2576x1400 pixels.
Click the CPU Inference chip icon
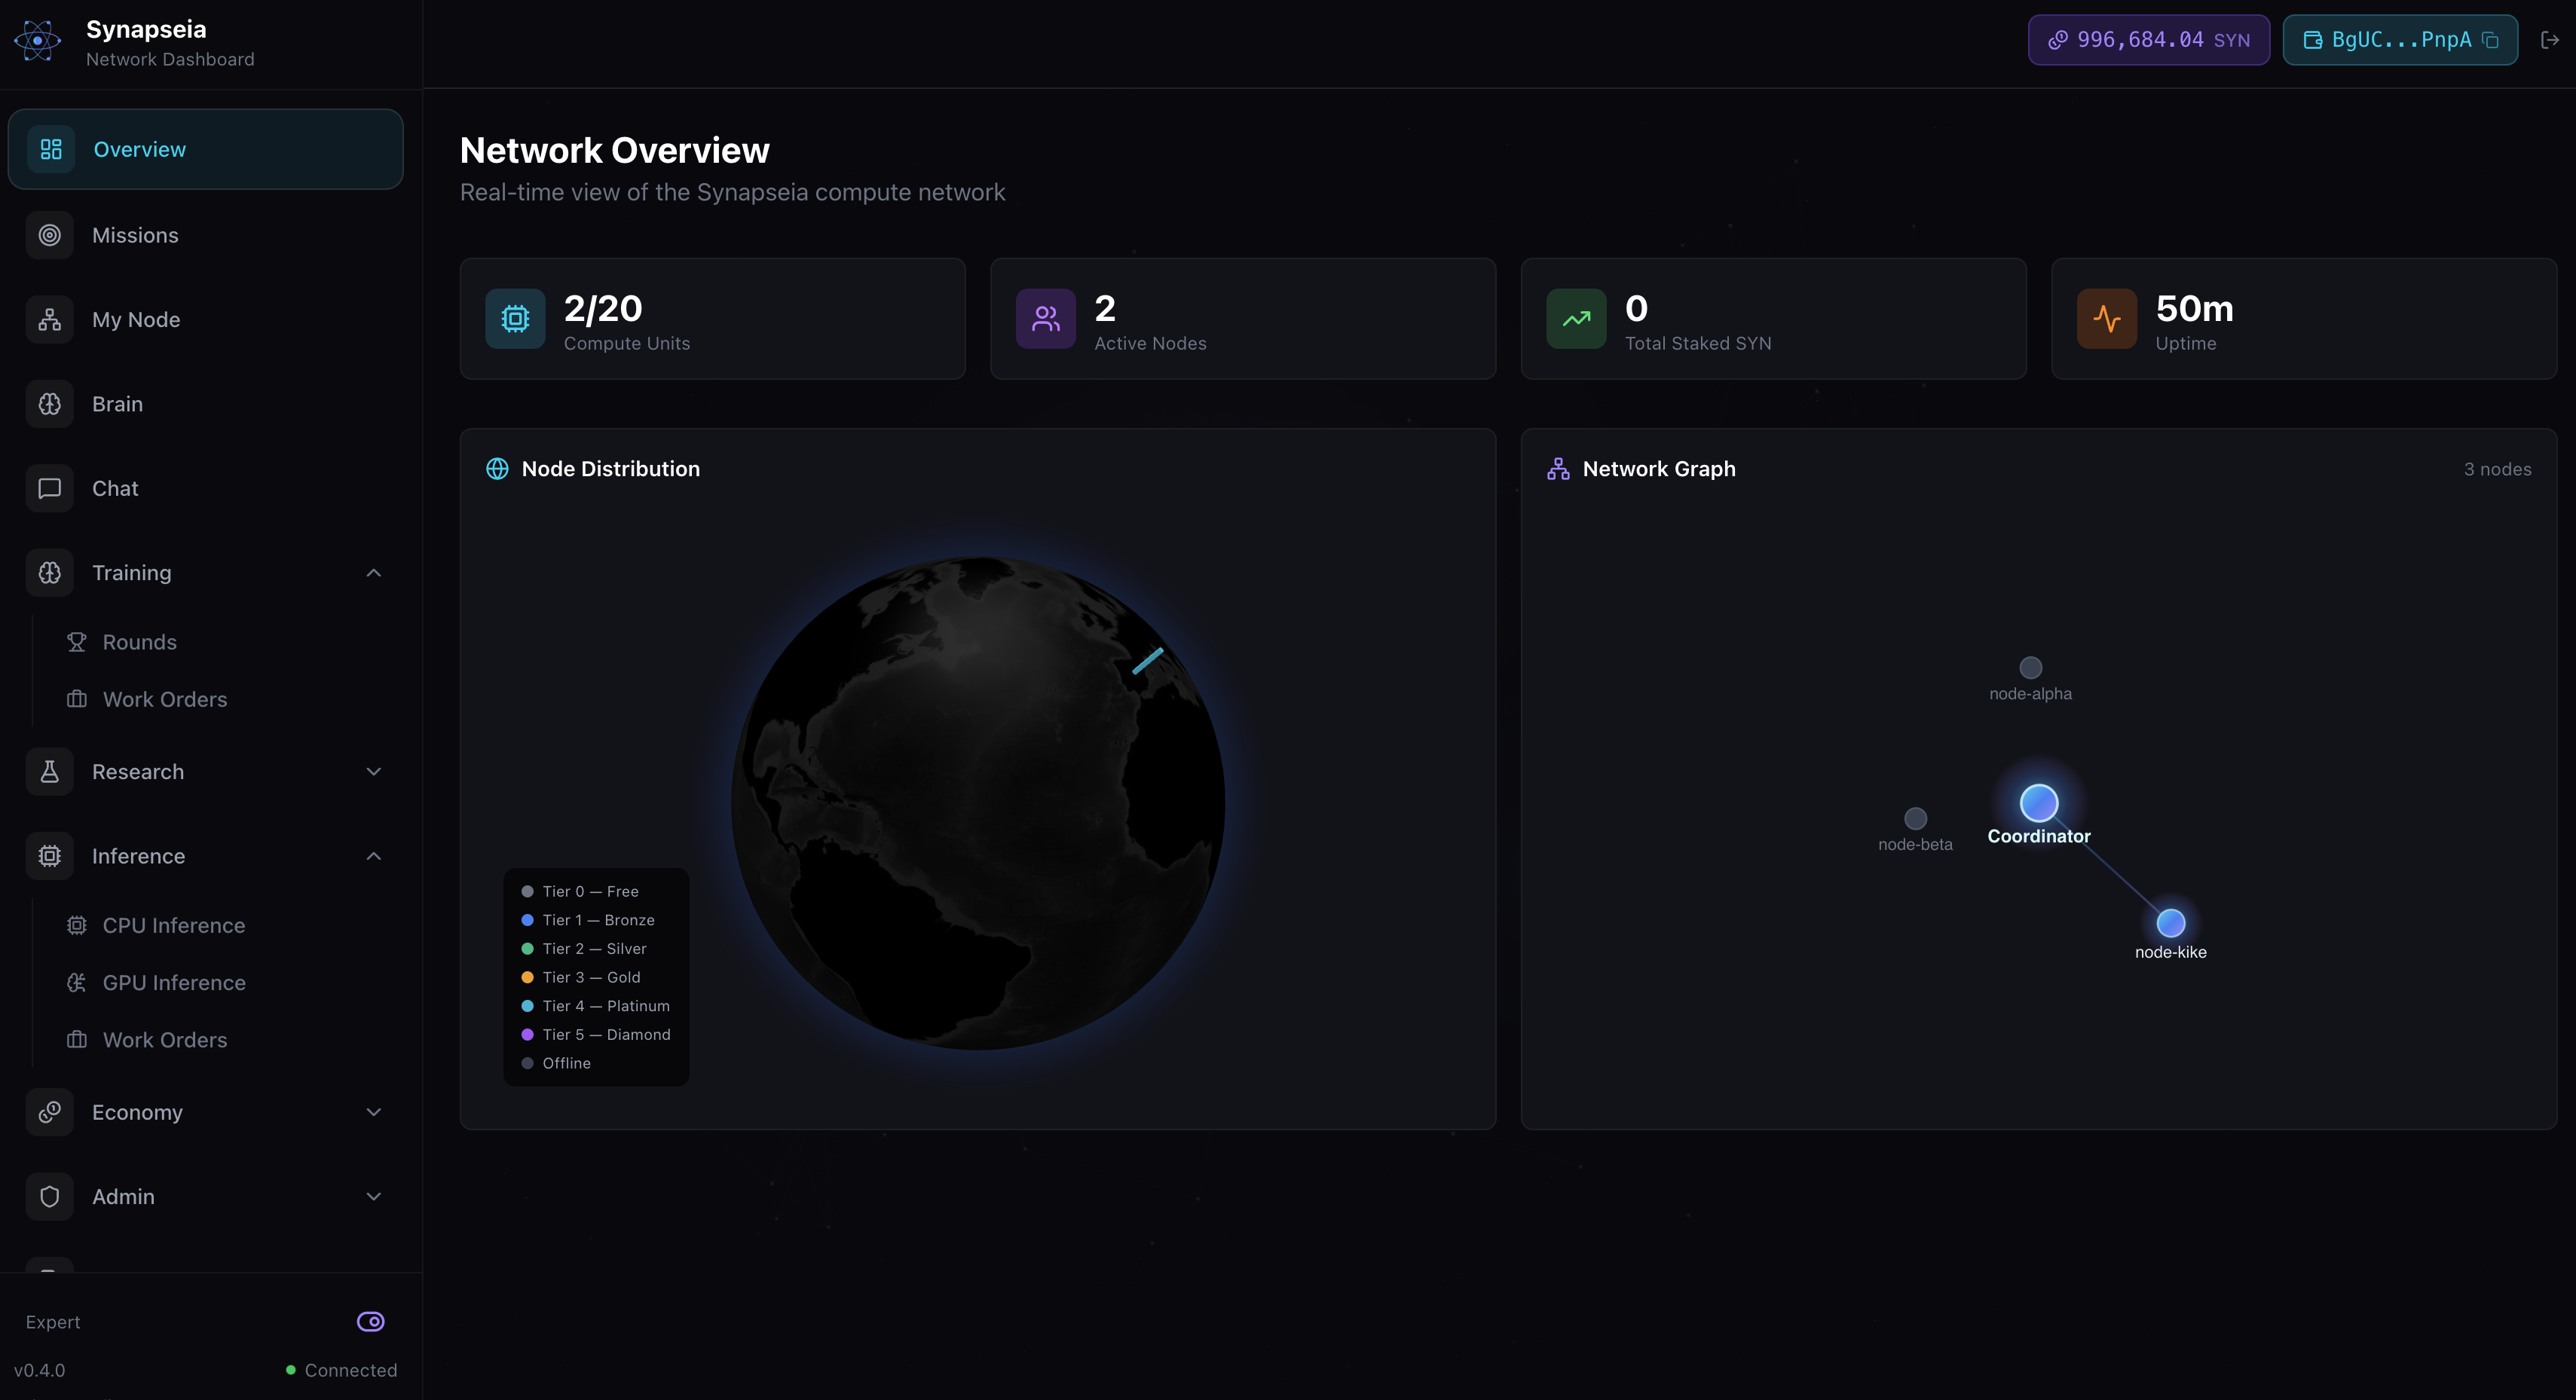coord(77,926)
